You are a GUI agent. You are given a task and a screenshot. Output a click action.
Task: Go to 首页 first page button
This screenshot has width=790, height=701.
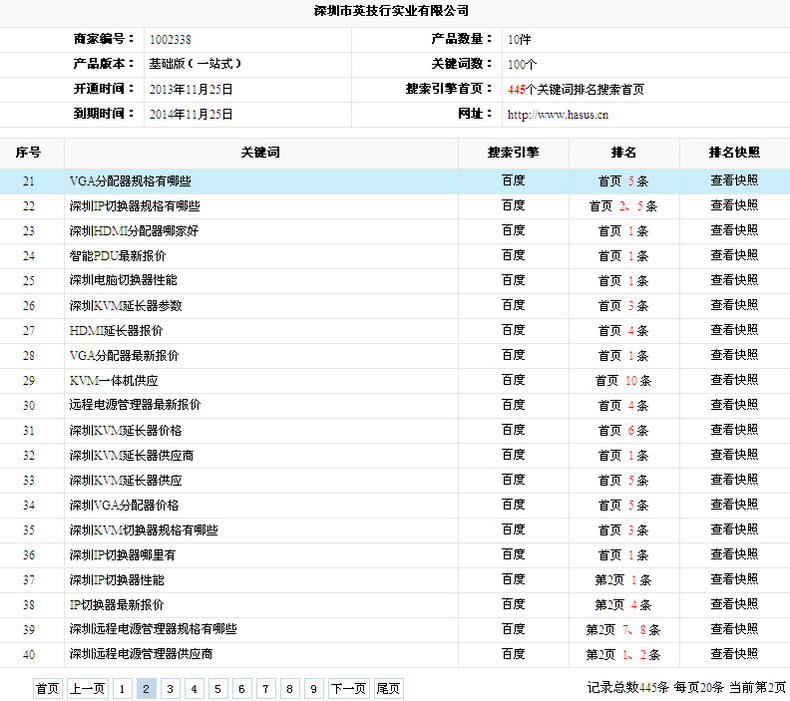pyautogui.click(x=48, y=688)
